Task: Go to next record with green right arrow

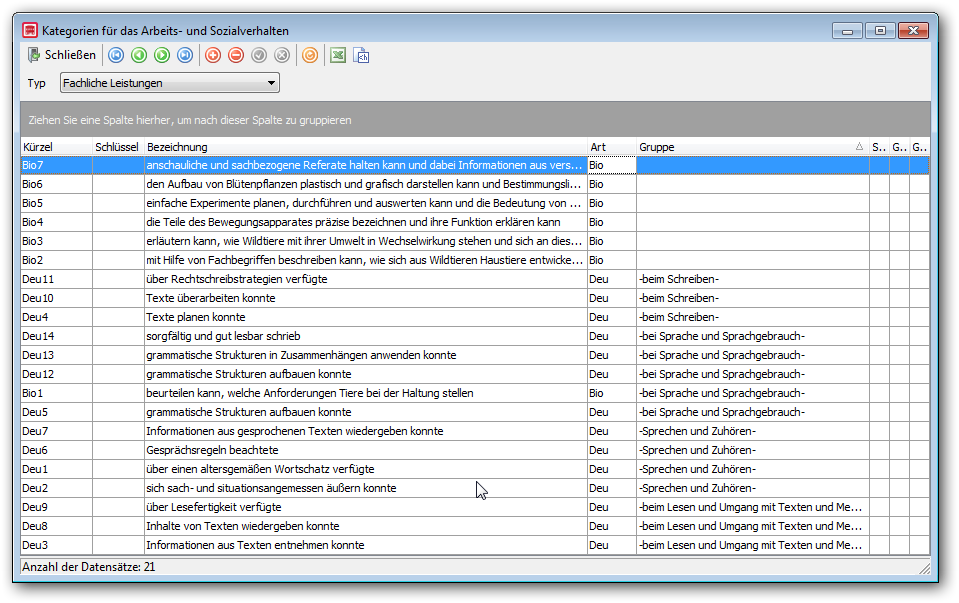Action: click(162, 56)
